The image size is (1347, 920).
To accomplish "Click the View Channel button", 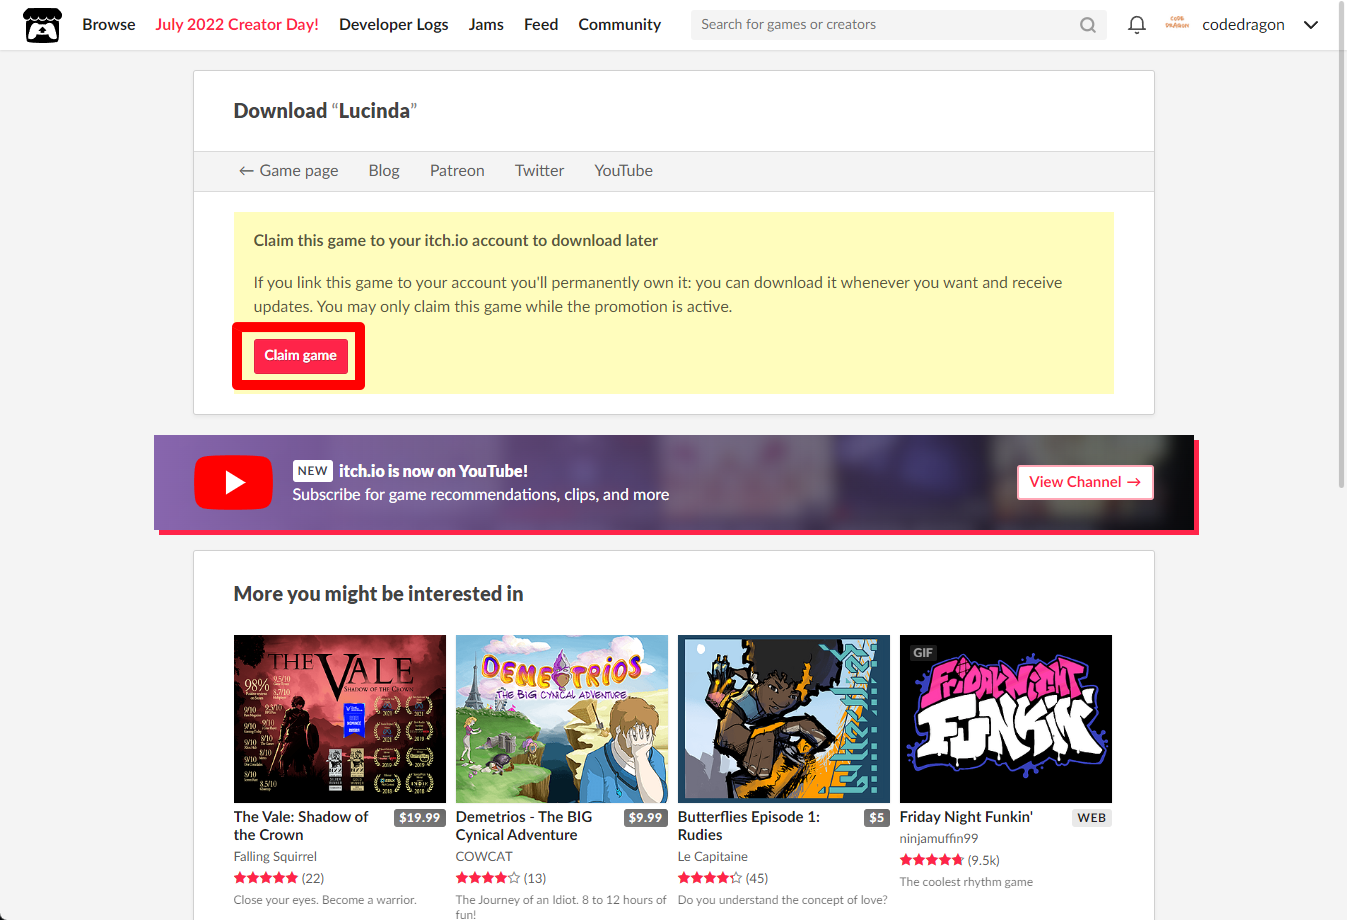I will click(x=1085, y=482).
